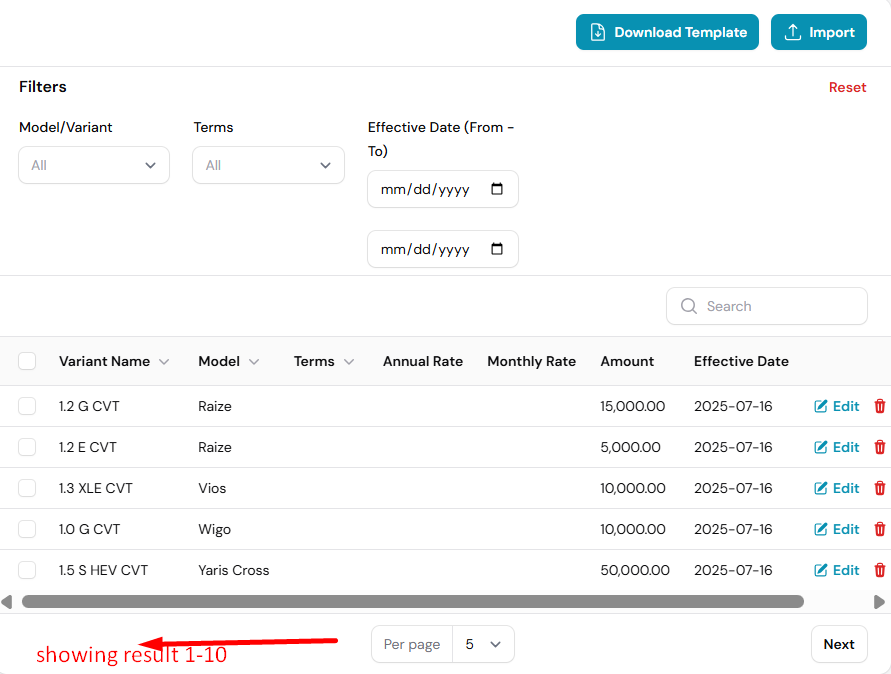Edit the 1.2 E CVT row

tap(836, 447)
